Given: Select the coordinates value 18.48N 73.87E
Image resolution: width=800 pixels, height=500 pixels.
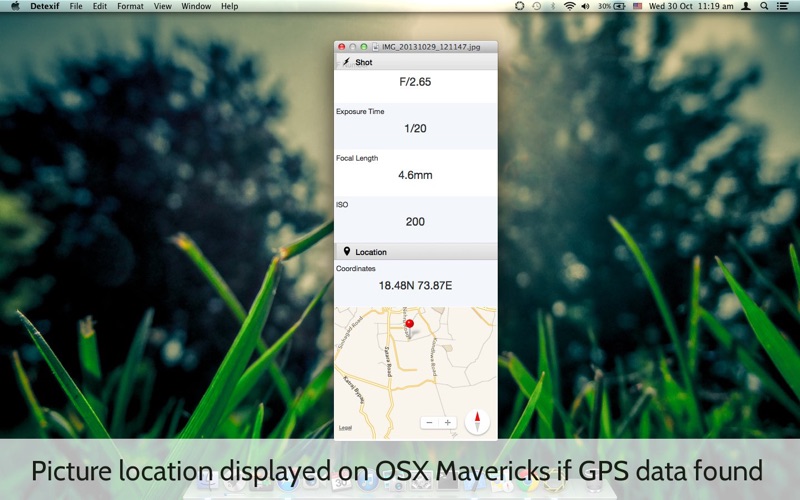Looking at the screenshot, I should click(415, 285).
